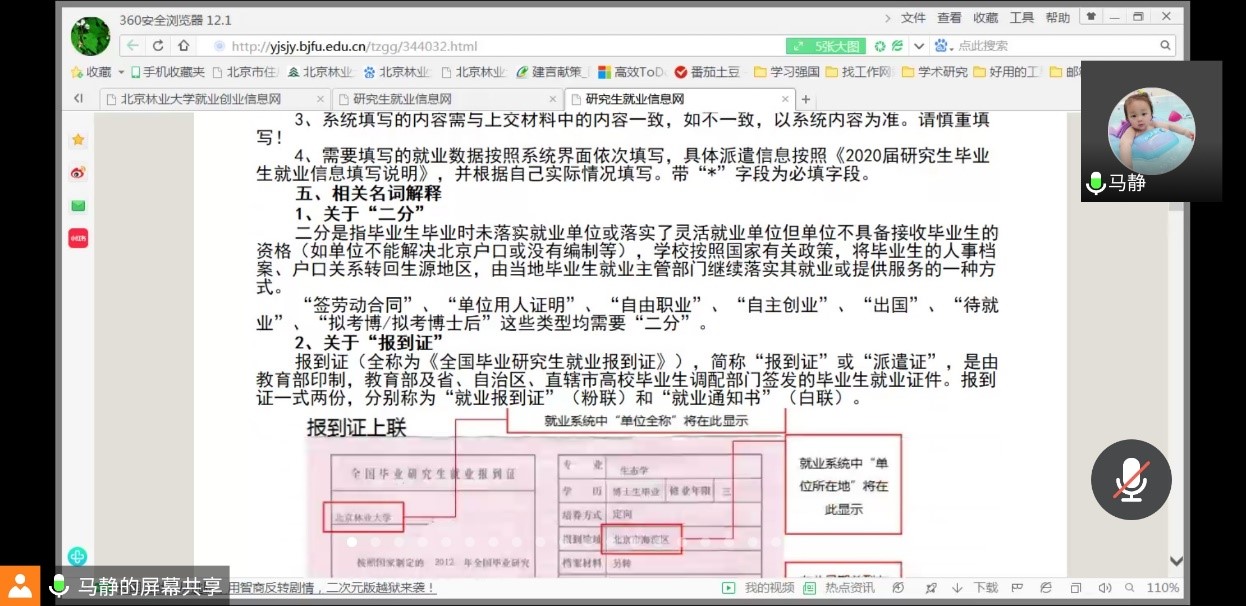This screenshot has width=1246, height=606.
Task: Click the search magnifier icon in search box
Action: [1165, 46]
